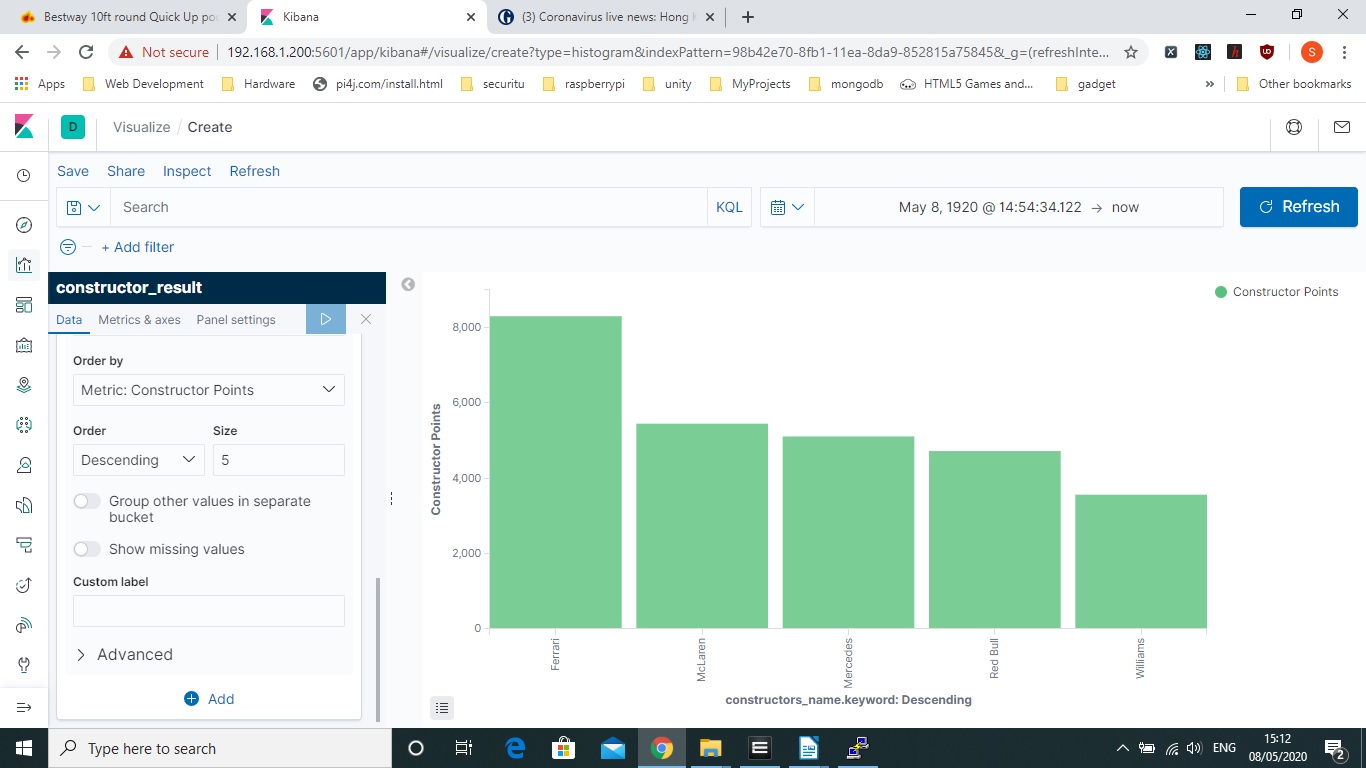Toggle Group other values in separate bucket
Image resolution: width=1366 pixels, height=768 pixels.
[x=87, y=501]
